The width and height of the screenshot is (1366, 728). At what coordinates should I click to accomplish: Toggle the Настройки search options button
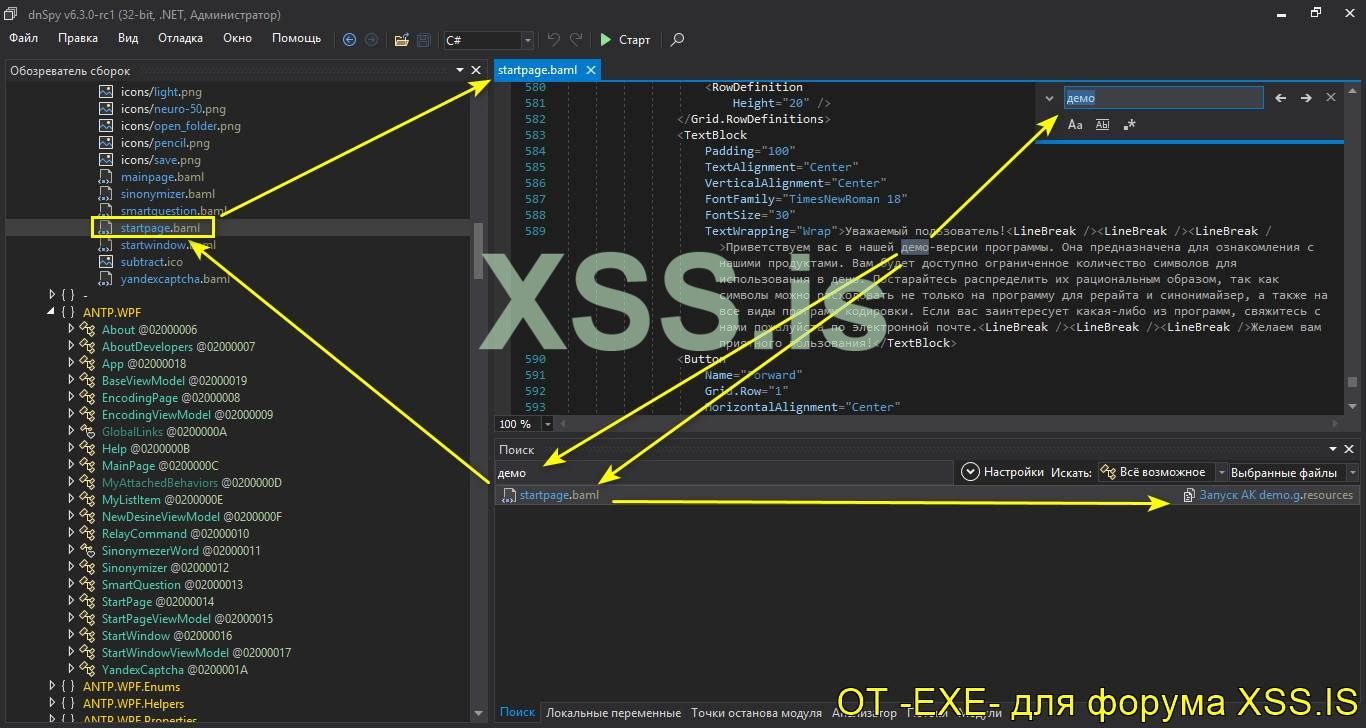tap(1002, 472)
